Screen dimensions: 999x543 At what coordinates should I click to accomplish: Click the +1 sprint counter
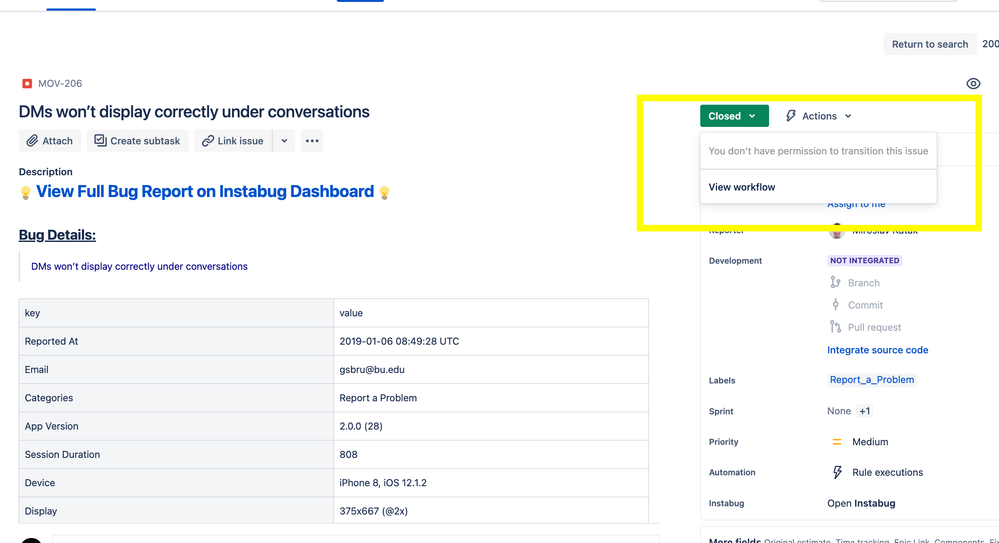[x=864, y=411]
